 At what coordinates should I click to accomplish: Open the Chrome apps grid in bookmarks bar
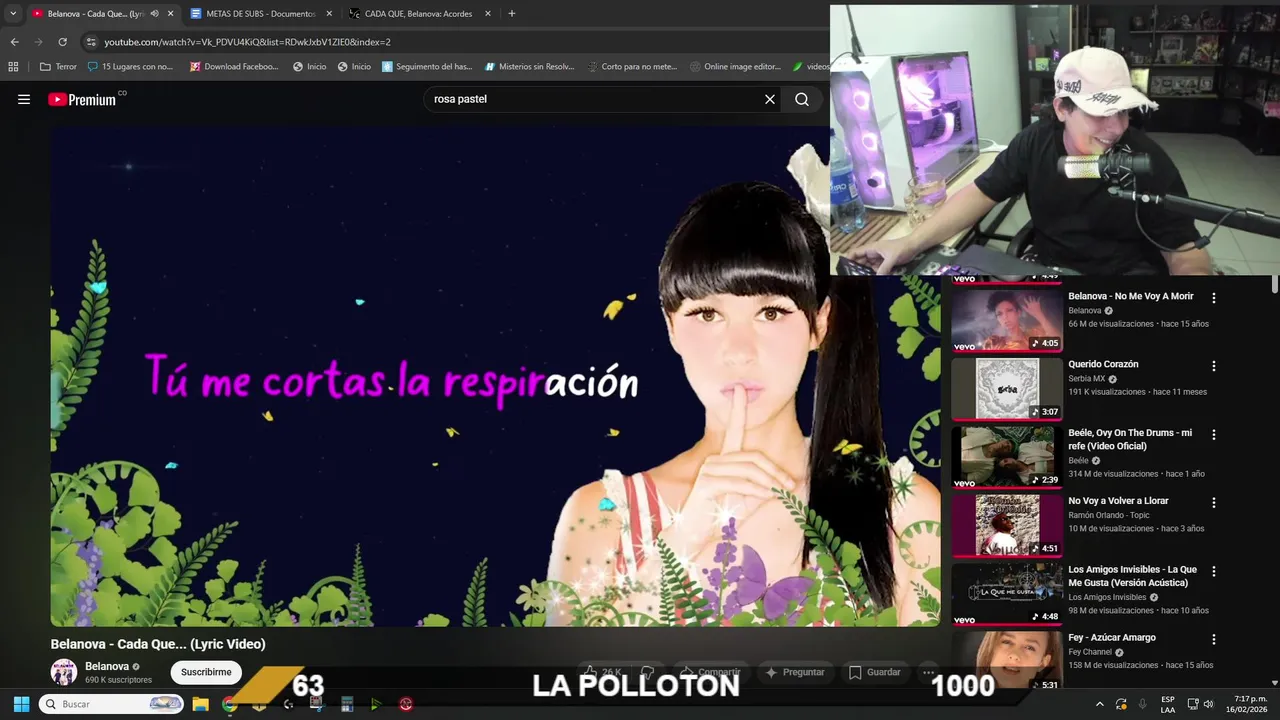[13, 67]
